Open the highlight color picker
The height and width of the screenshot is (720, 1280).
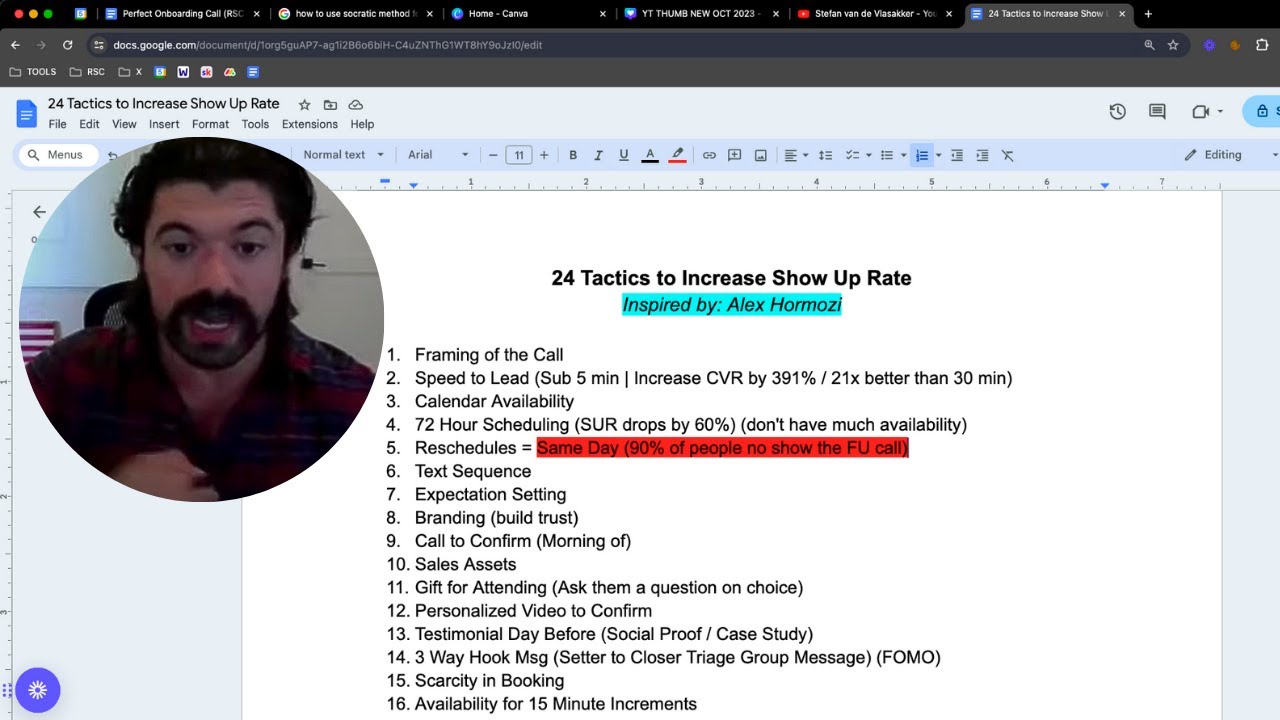pyautogui.click(x=677, y=155)
